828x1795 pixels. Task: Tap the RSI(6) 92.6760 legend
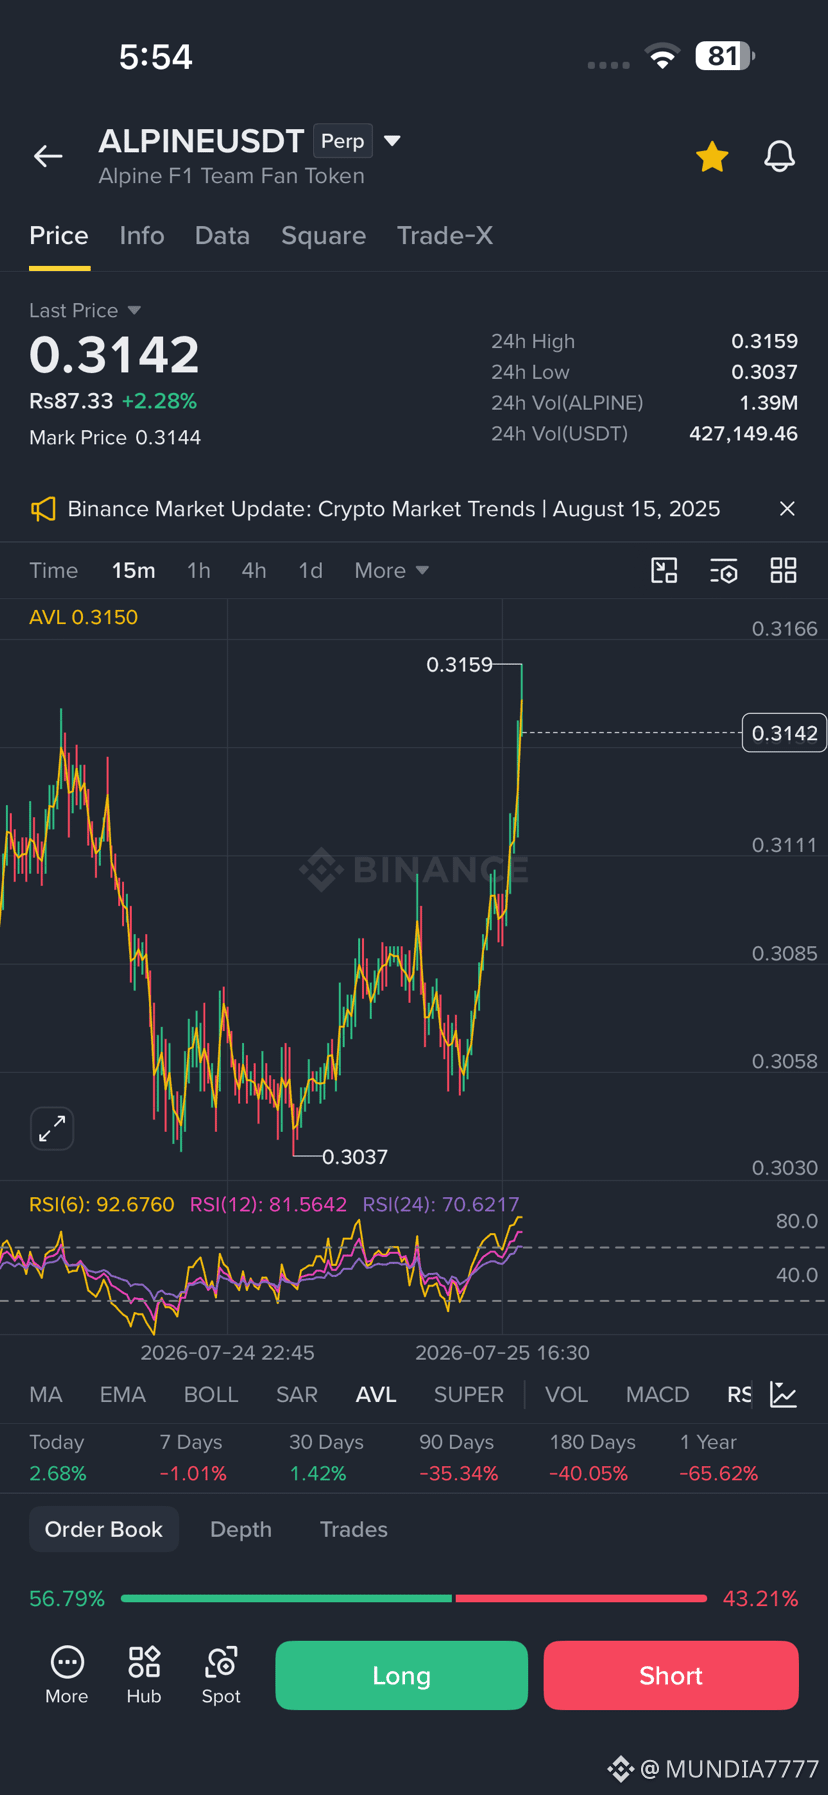102,1205
